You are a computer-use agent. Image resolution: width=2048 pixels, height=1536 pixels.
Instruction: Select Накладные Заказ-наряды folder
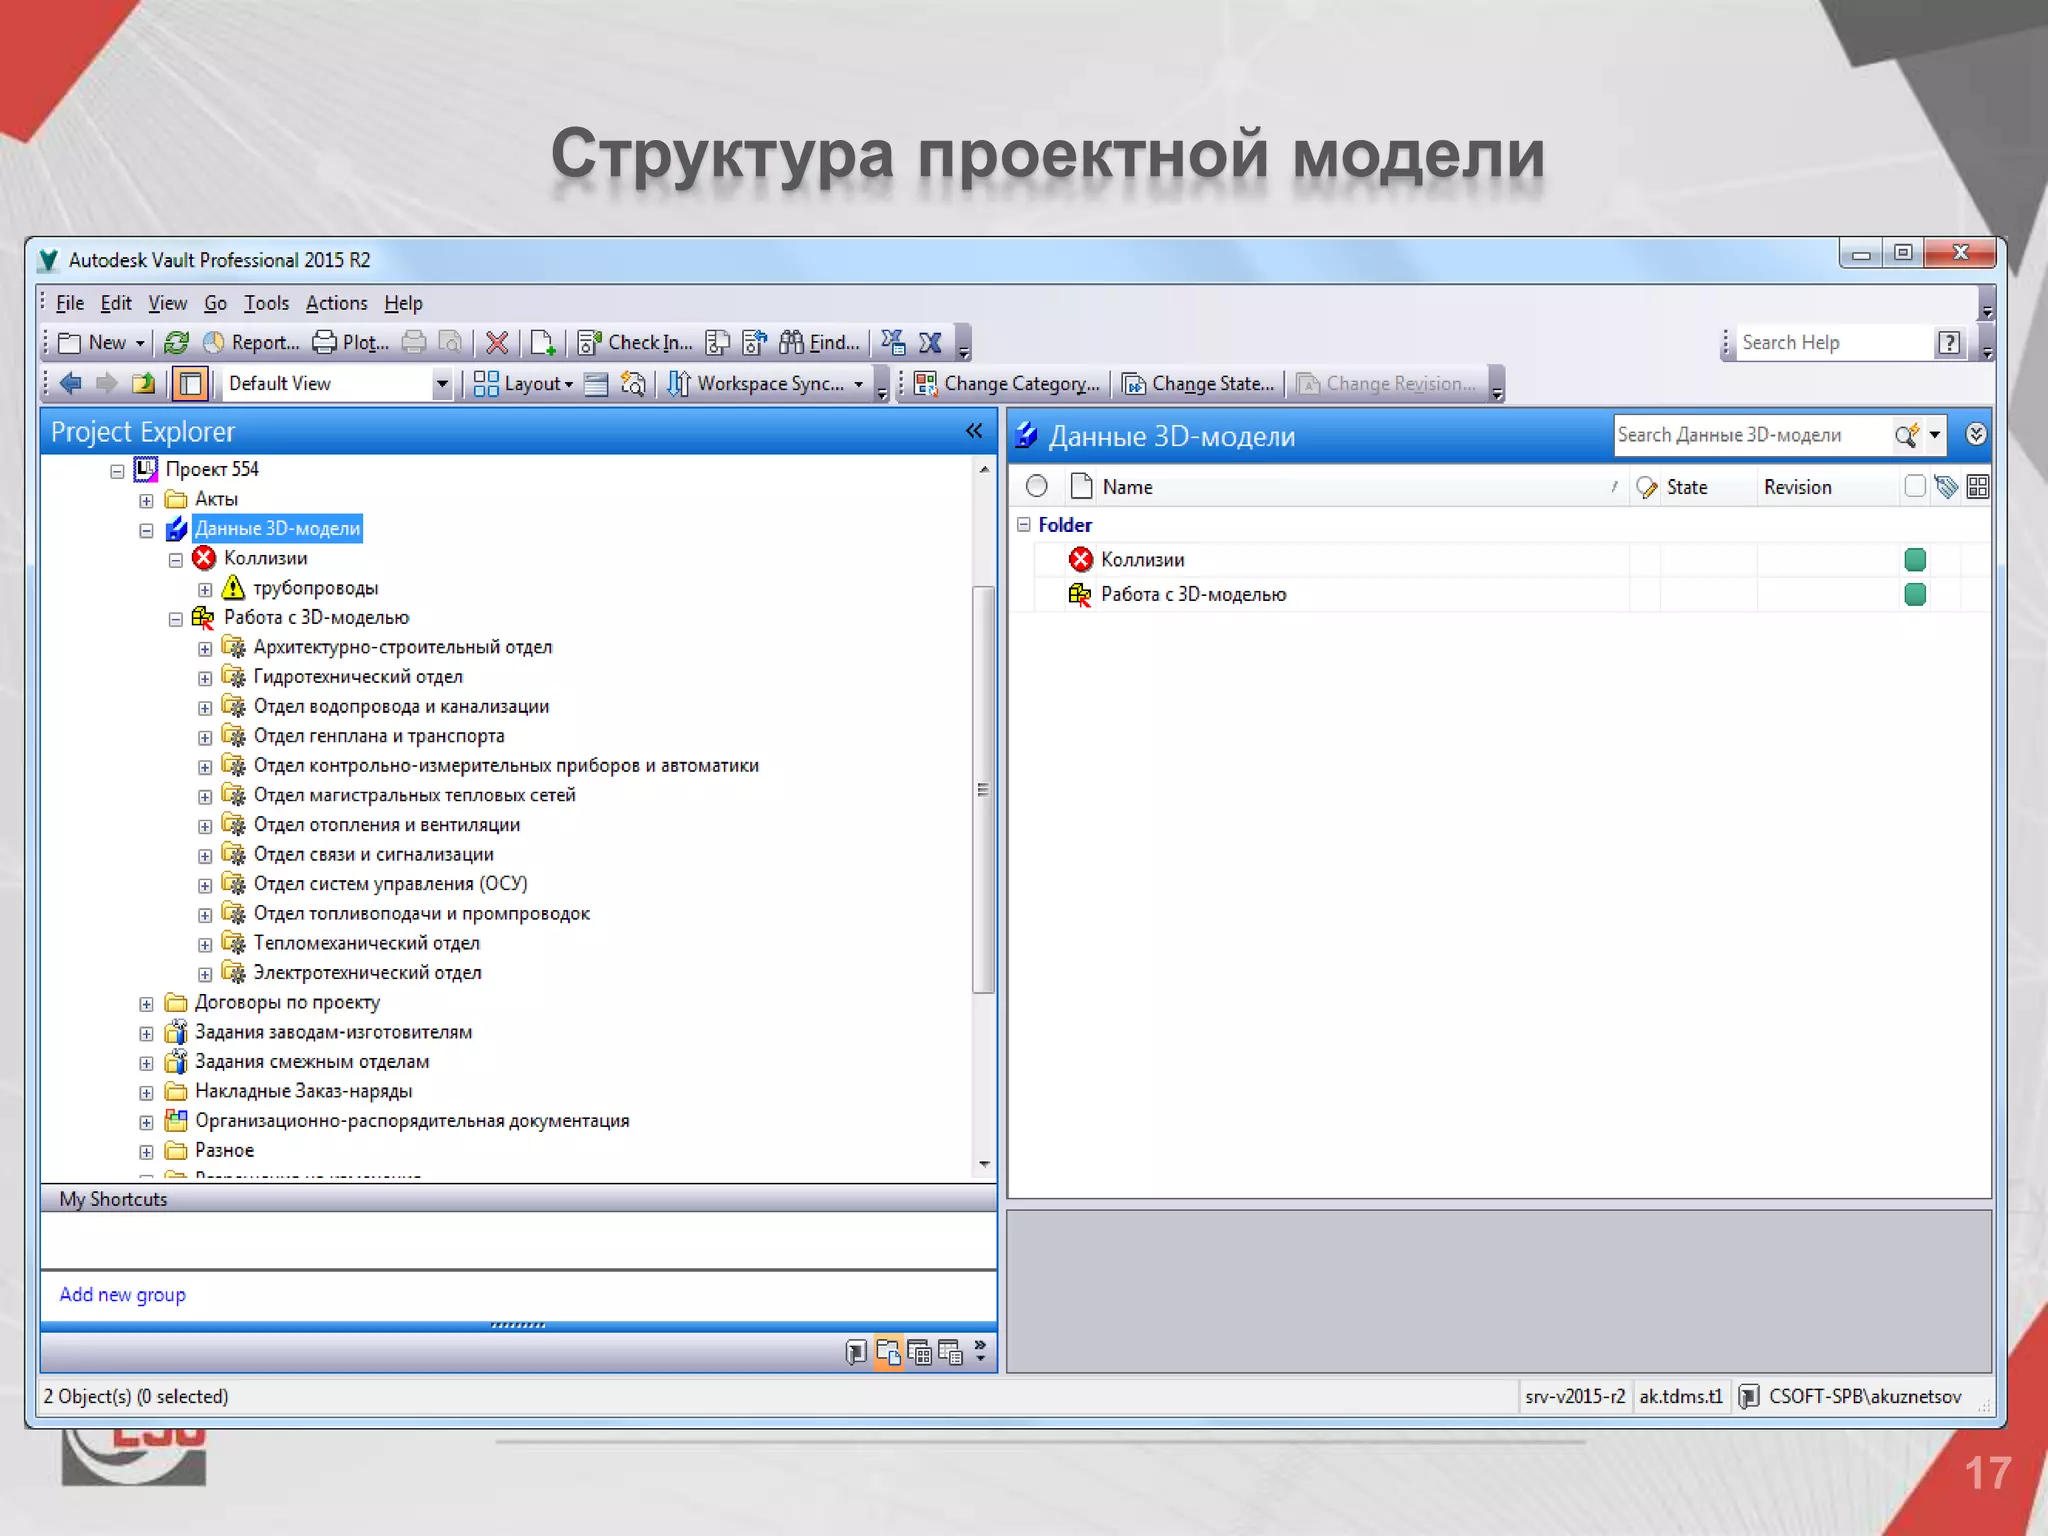click(x=303, y=1091)
